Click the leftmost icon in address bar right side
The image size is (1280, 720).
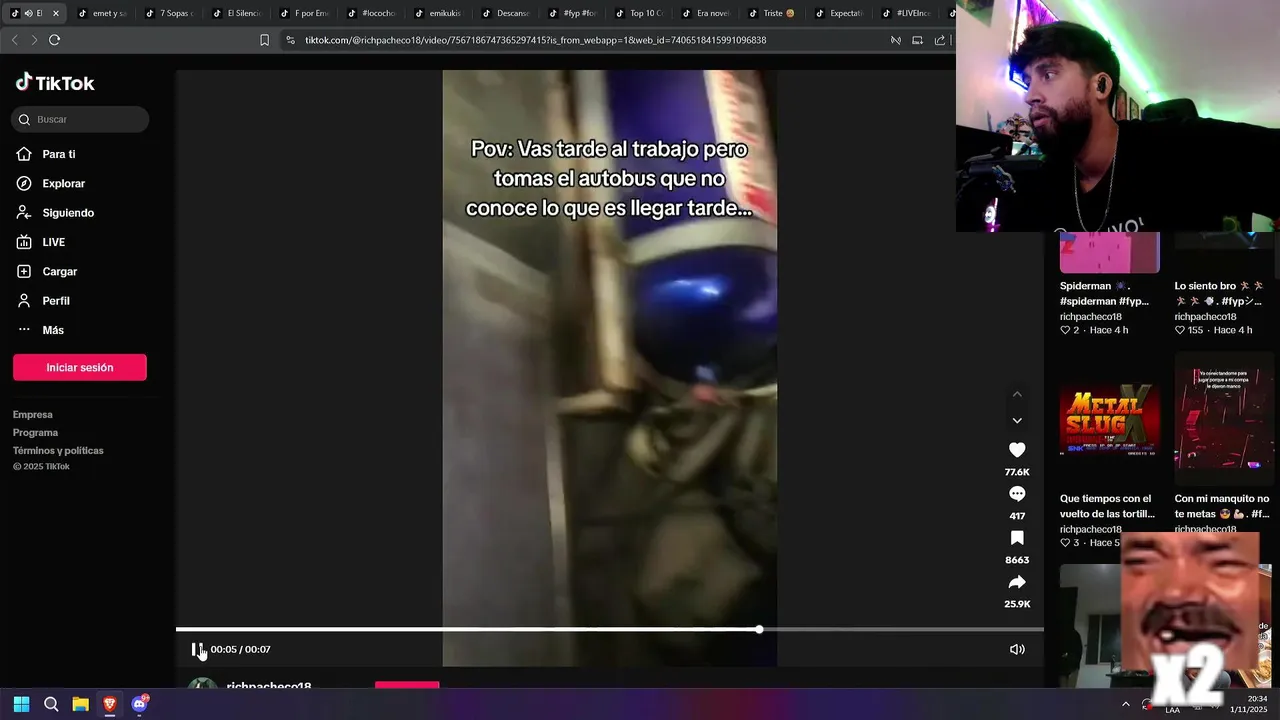[896, 40]
